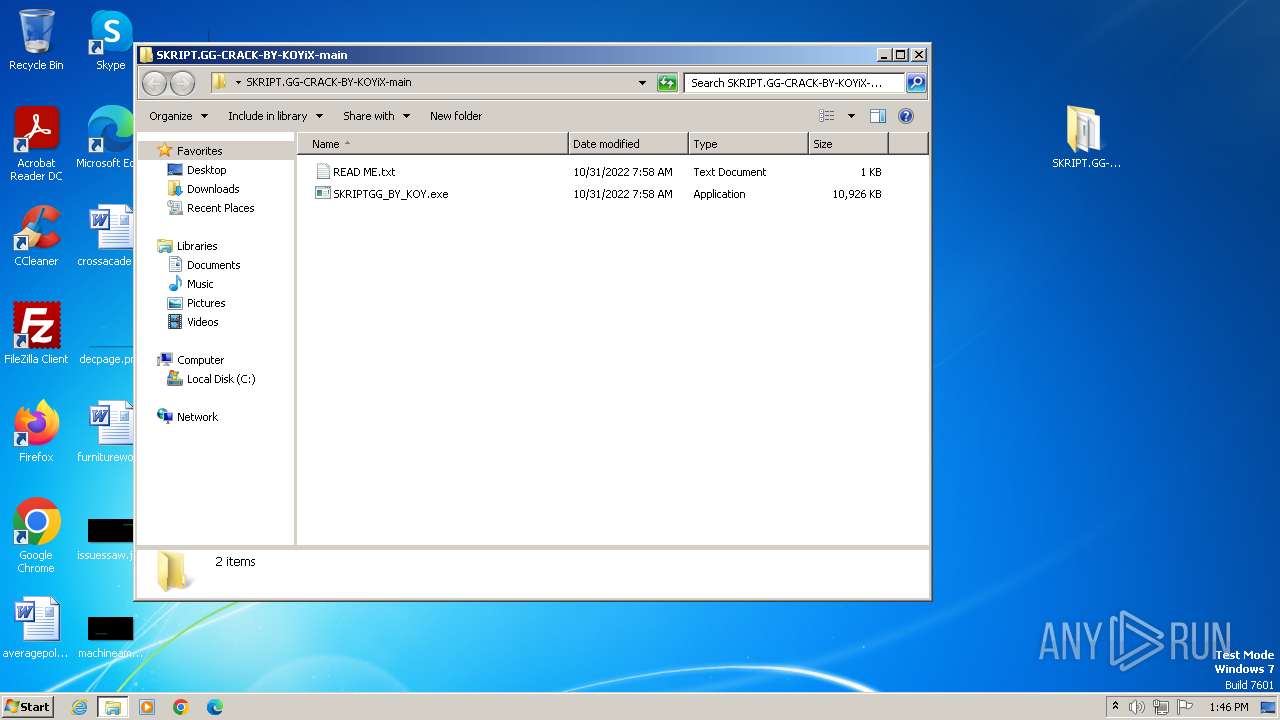Click the address bar path SKRIPT.GG-CRACK-BY-KOYiX-main
1280x720 pixels.
329,83
